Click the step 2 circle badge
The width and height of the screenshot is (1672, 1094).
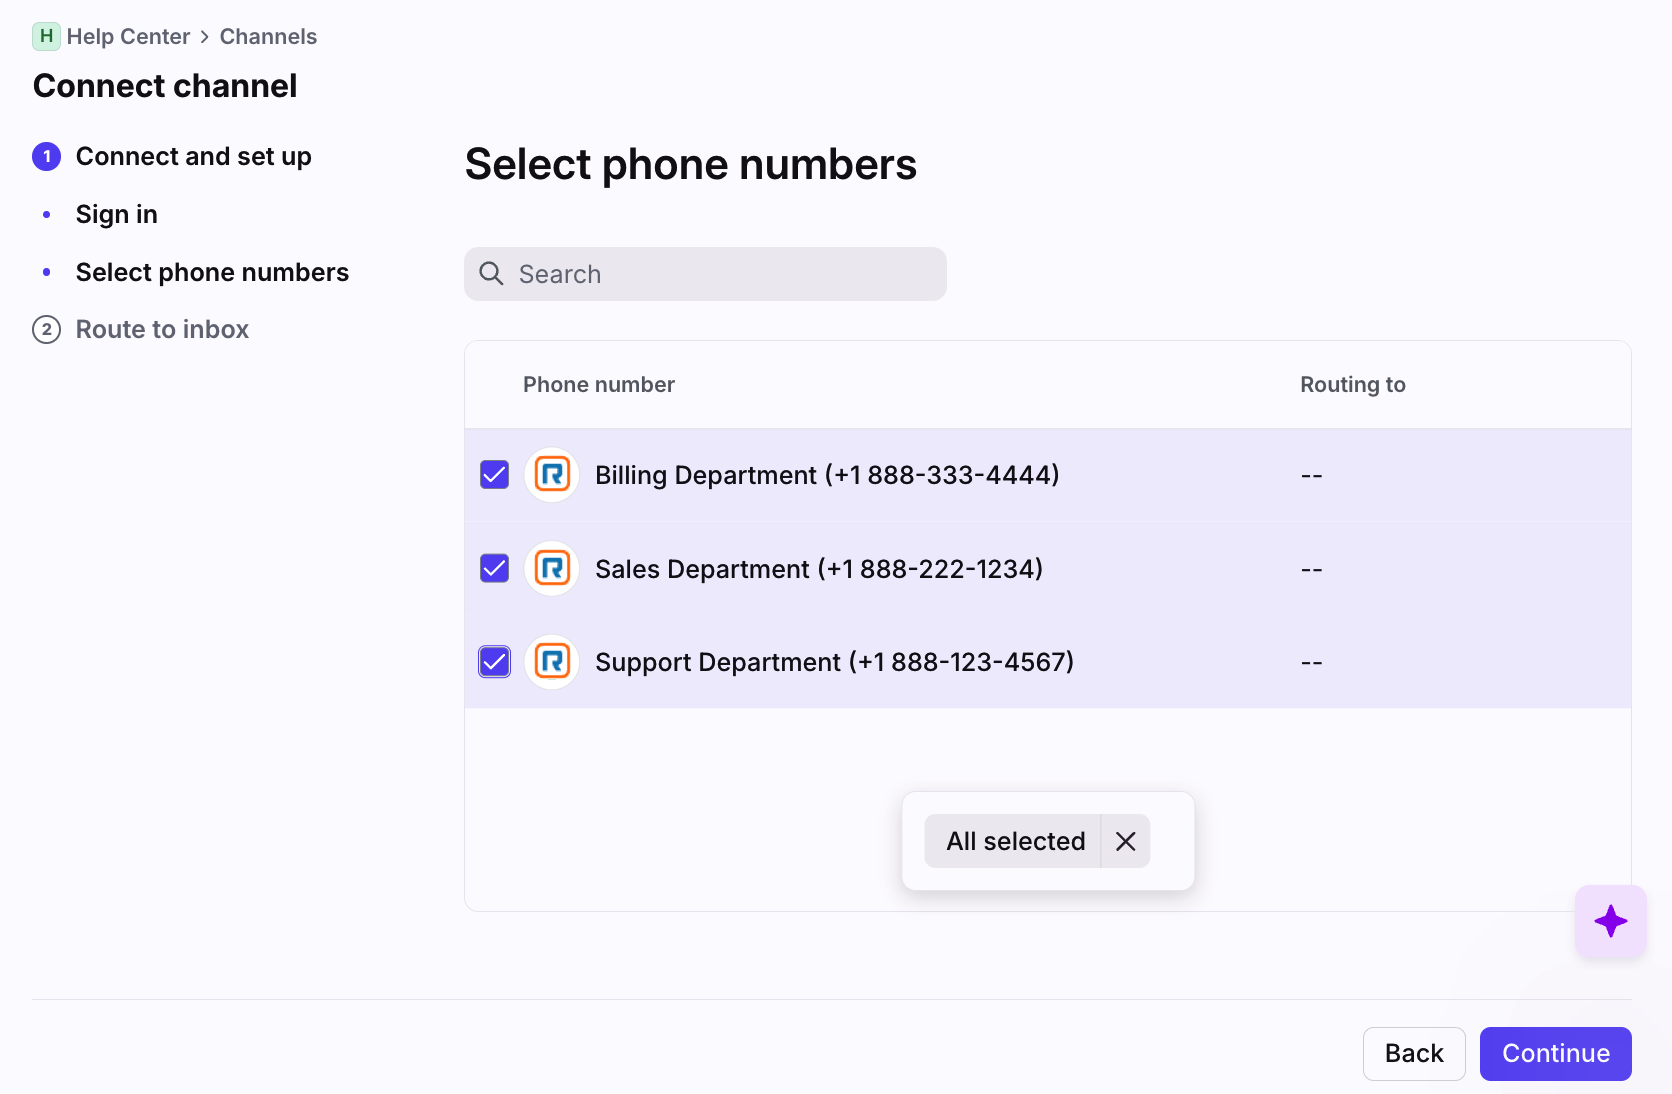click(46, 329)
